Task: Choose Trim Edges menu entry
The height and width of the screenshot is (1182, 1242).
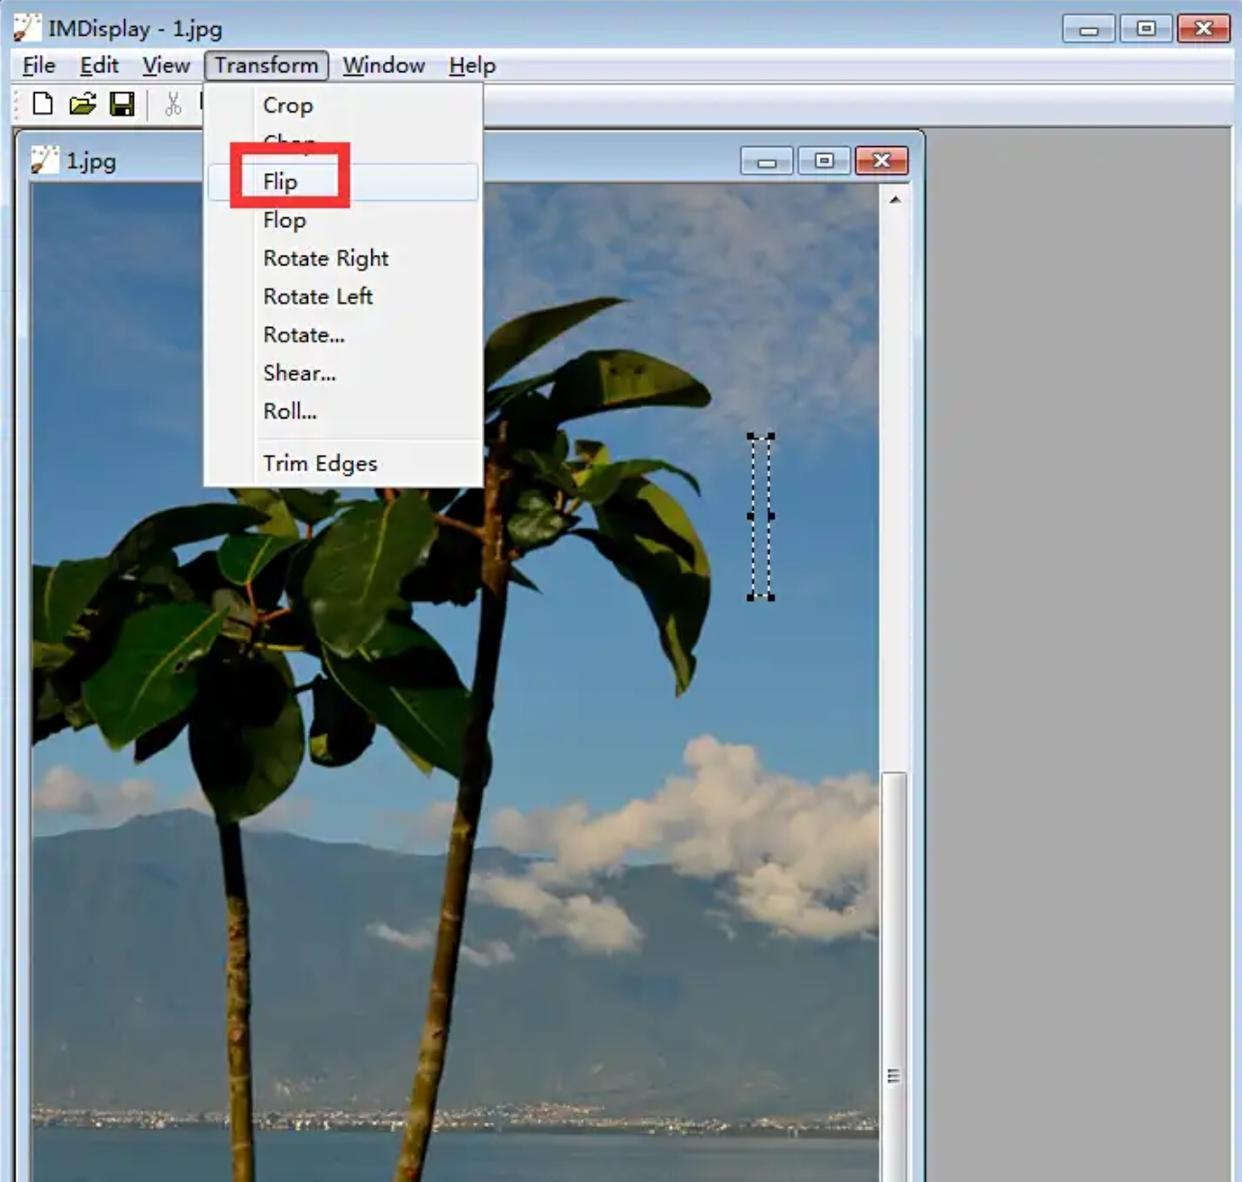Action: 320,463
